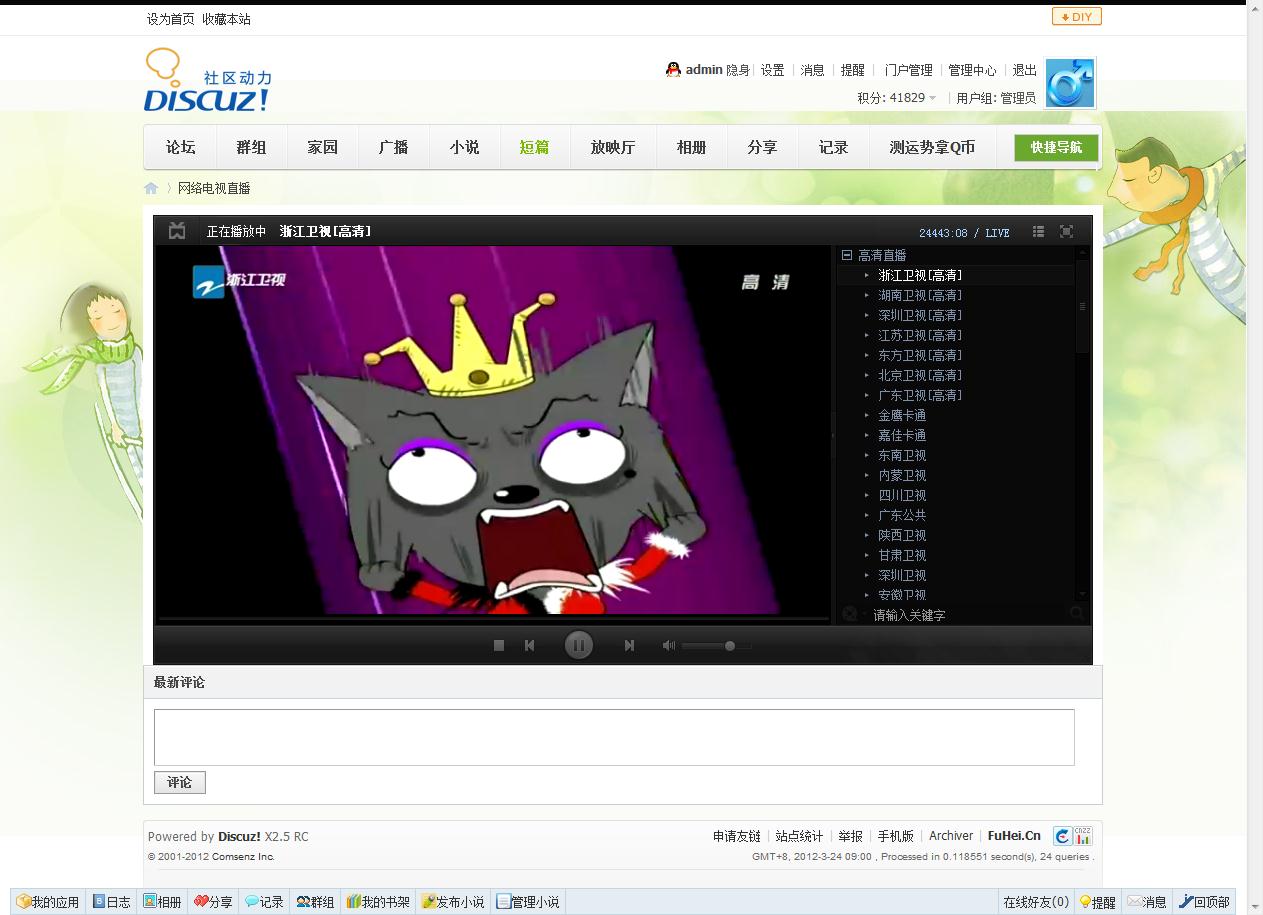Select 内蒙卫视 channel
This screenshot has width=1263, height=915.
(x=902, y=475)
